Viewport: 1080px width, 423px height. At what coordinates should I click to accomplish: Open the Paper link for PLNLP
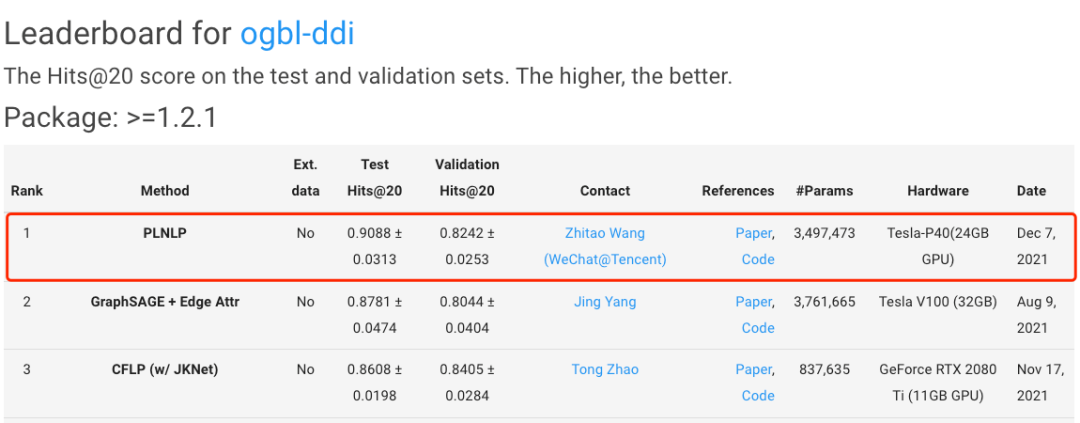pos(753,233)
